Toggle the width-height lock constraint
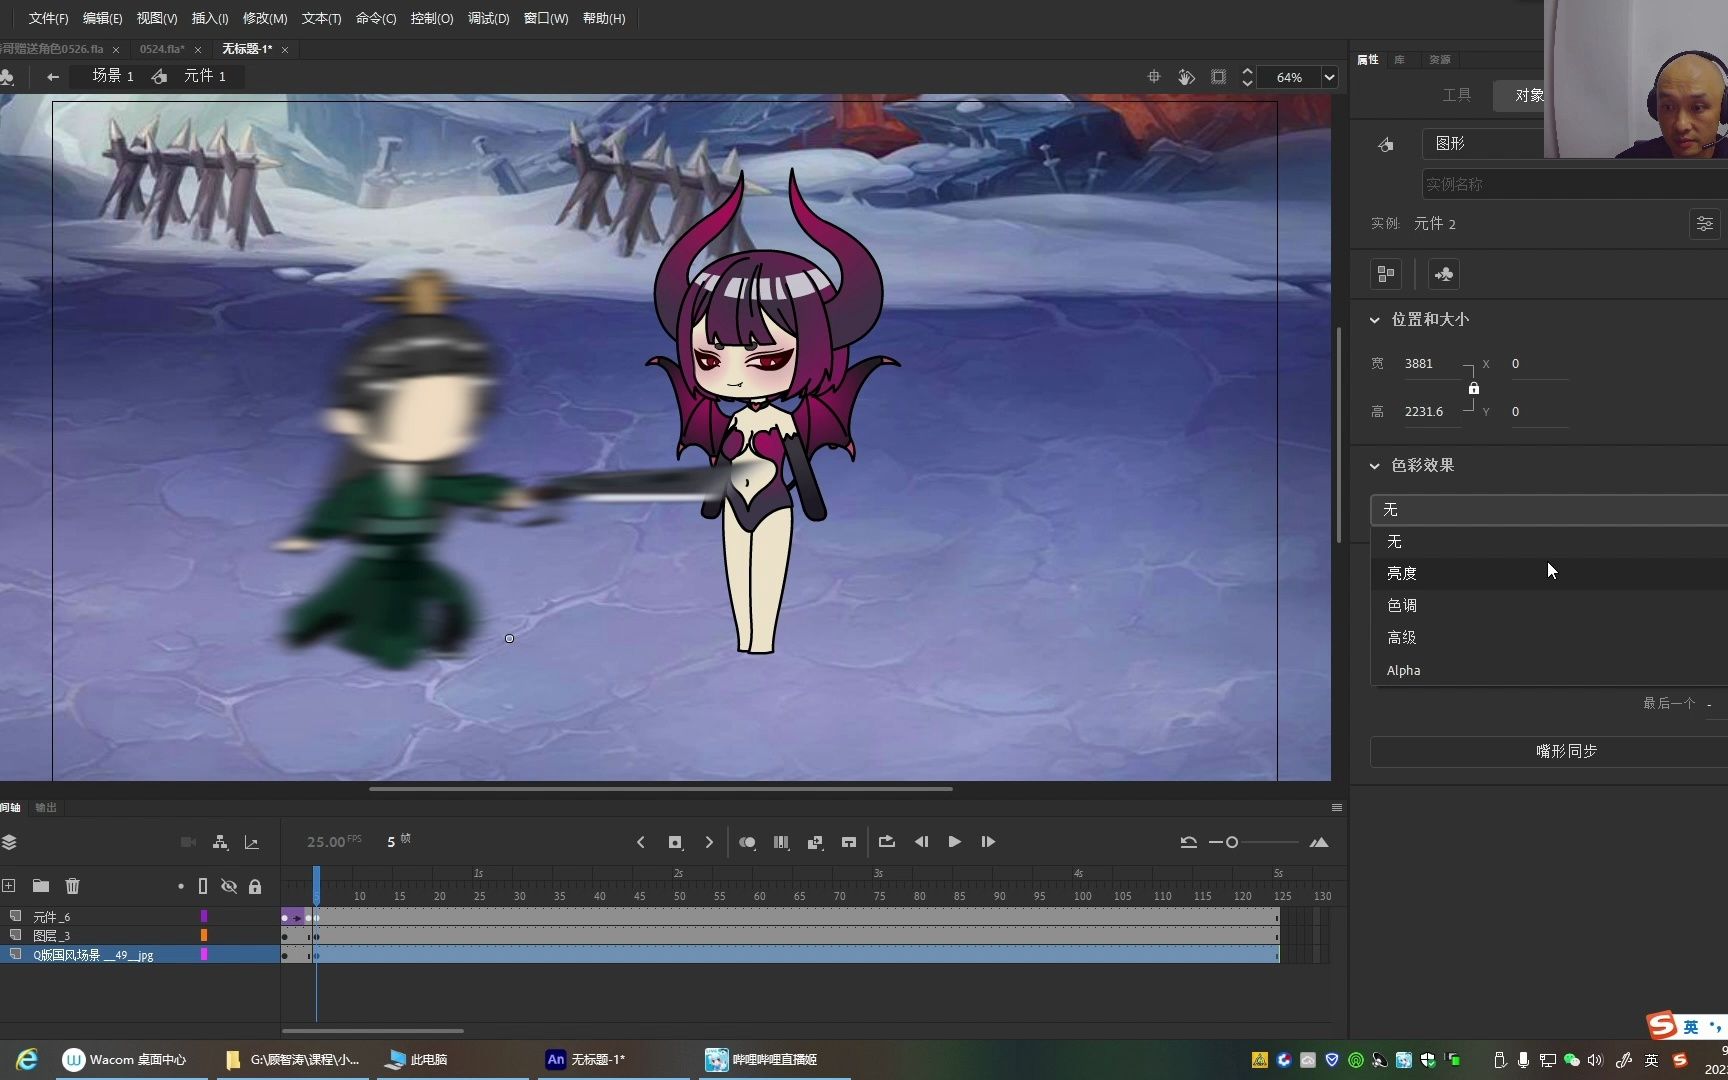Image resolution: width=1728 pixels, height=1080 pixels. pos(1473,388)
